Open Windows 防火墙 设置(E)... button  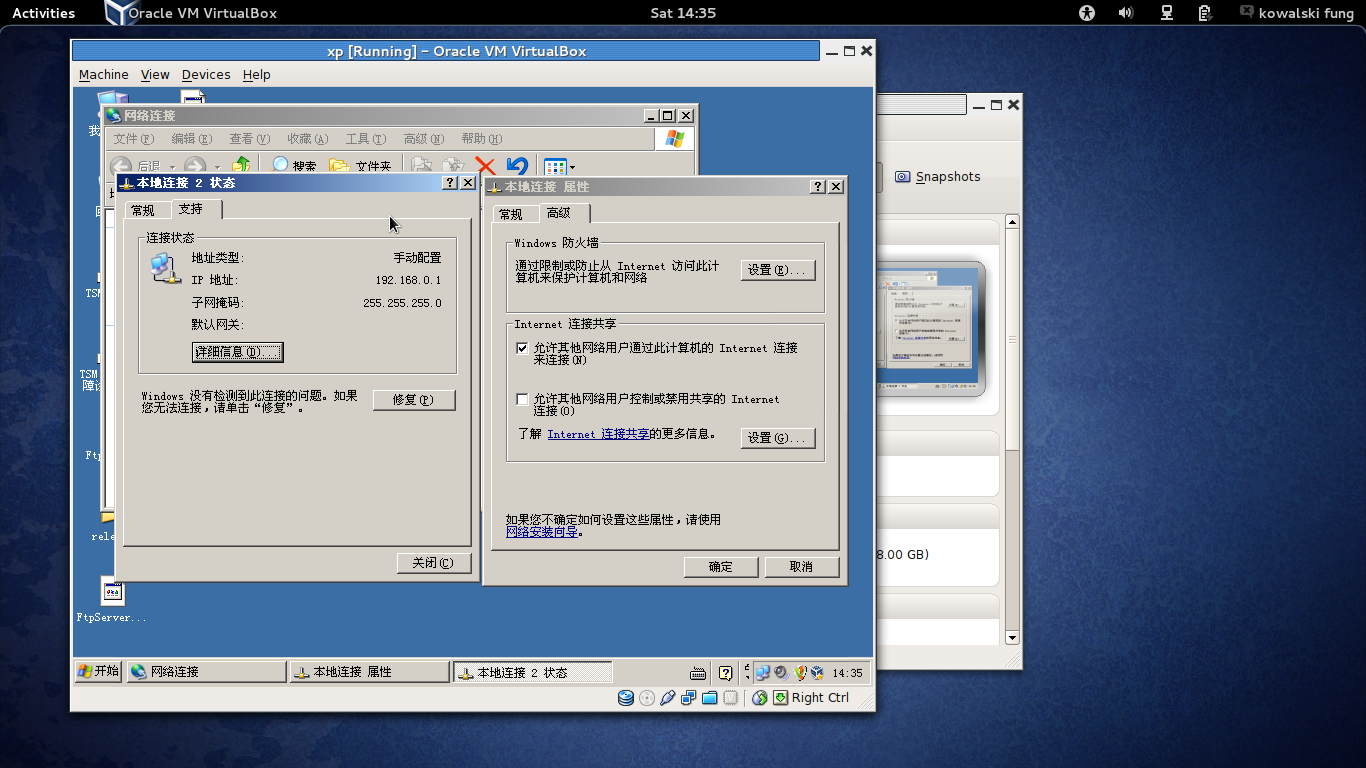pos(778,270)
